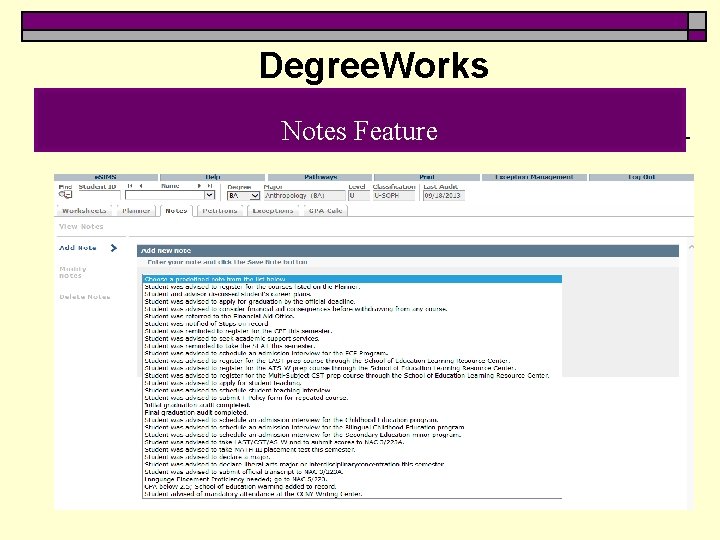Select 'Student was notified of Stops on record'
The image size is (720, 540).
(352, 324)
